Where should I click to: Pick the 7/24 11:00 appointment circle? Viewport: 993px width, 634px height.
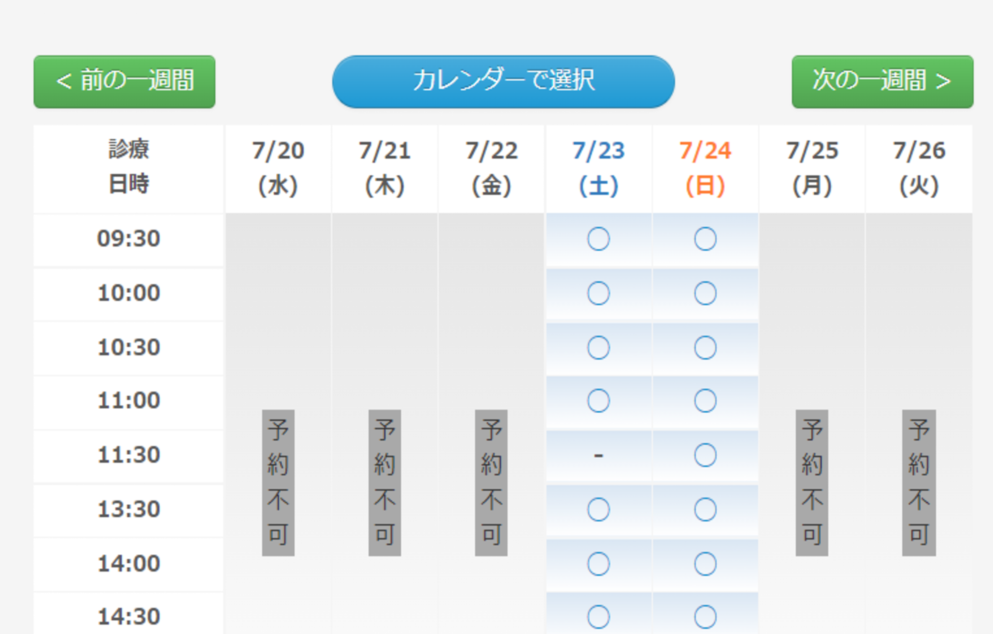click(x=705, y=401)
